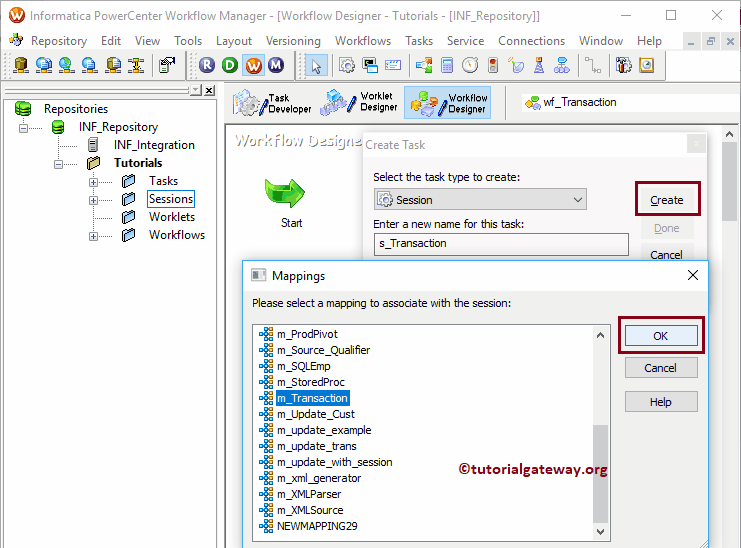Viewport: 741px width, 548px height.
Task: Select the m_ProdPivot mapping
Action: point(307,334)
